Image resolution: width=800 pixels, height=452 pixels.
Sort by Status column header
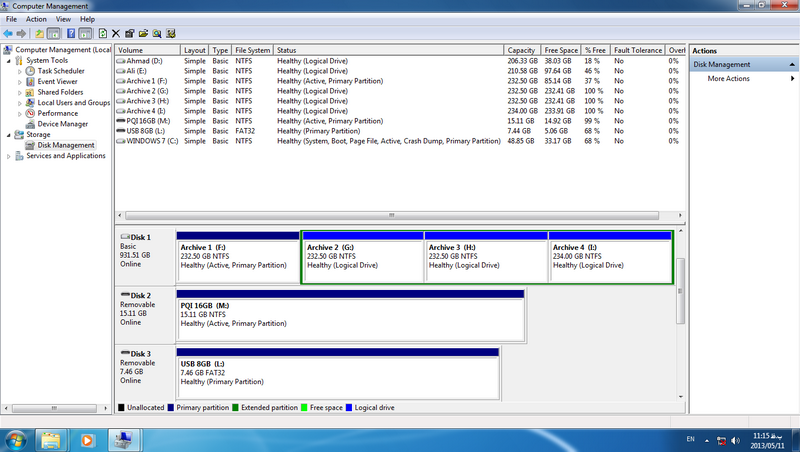pyautogui.click(x=388, y=51)
